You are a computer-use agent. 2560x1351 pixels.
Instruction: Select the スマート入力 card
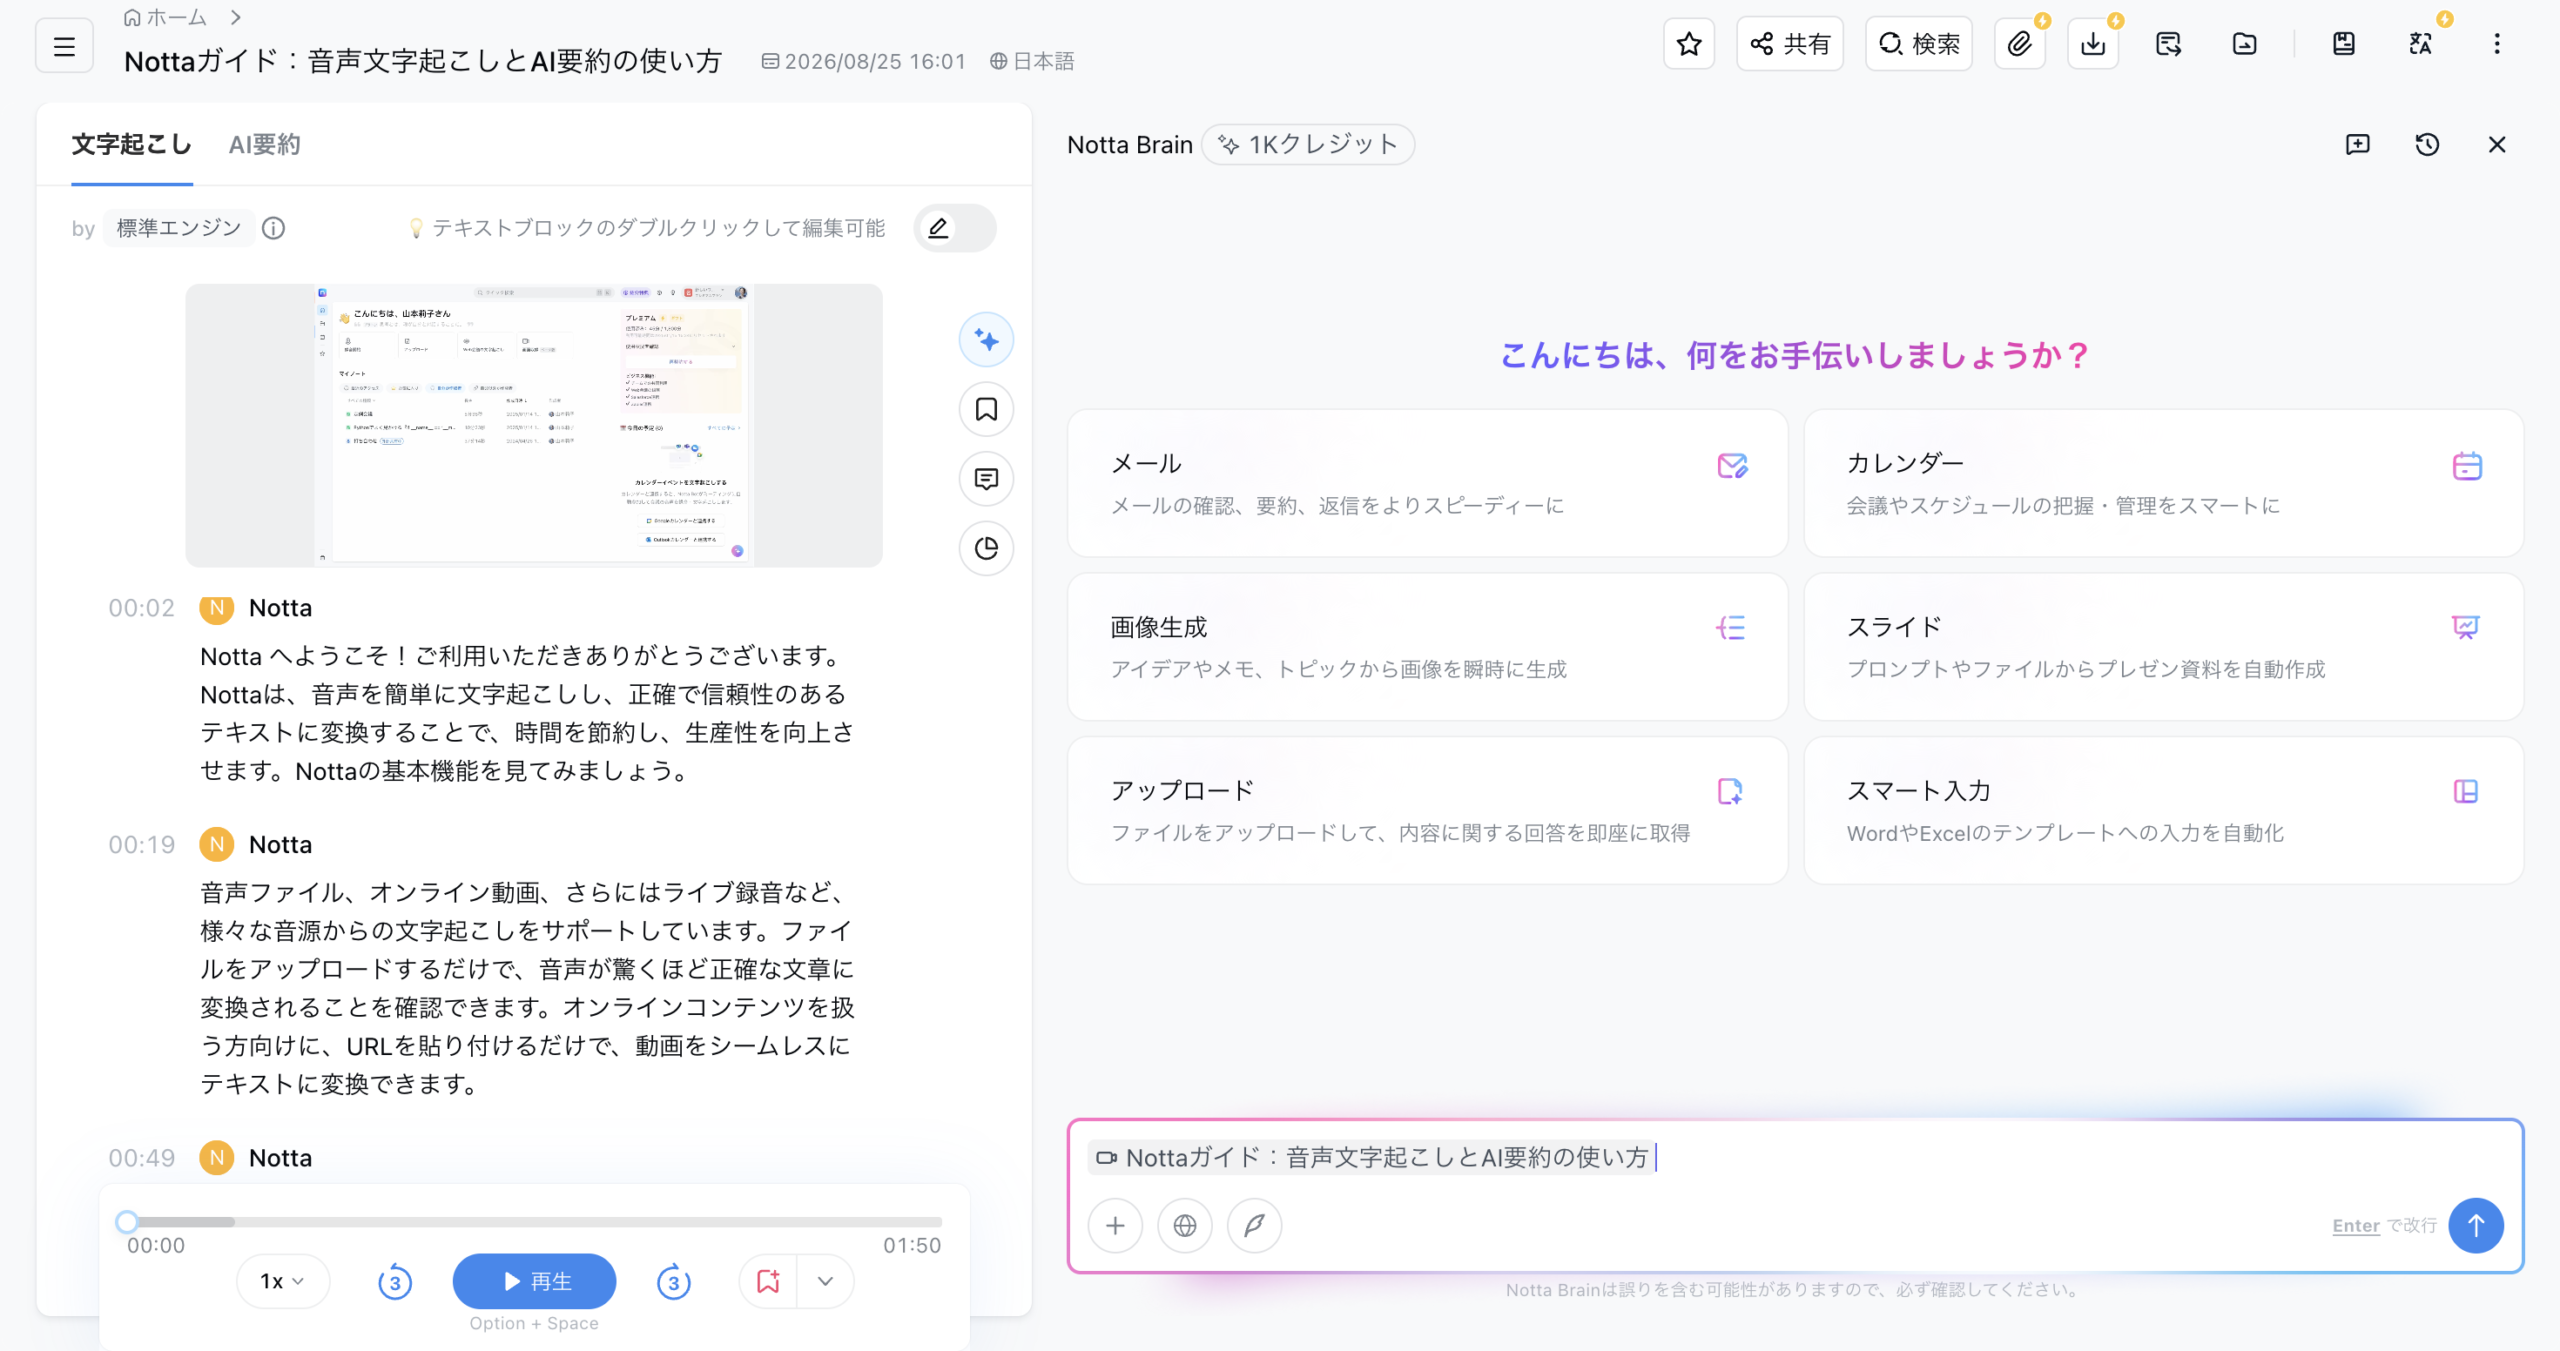[x=2163, y=811]
